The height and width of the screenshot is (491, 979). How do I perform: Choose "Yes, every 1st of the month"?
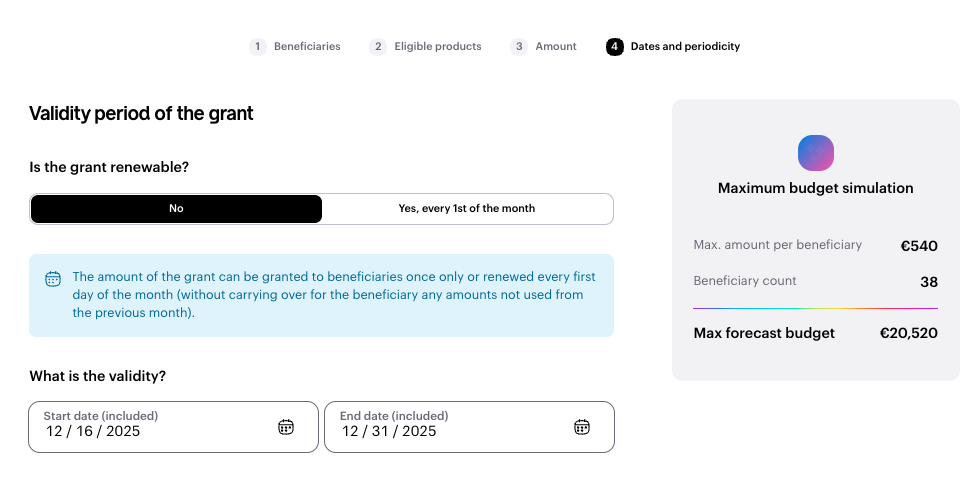(466, 208)
